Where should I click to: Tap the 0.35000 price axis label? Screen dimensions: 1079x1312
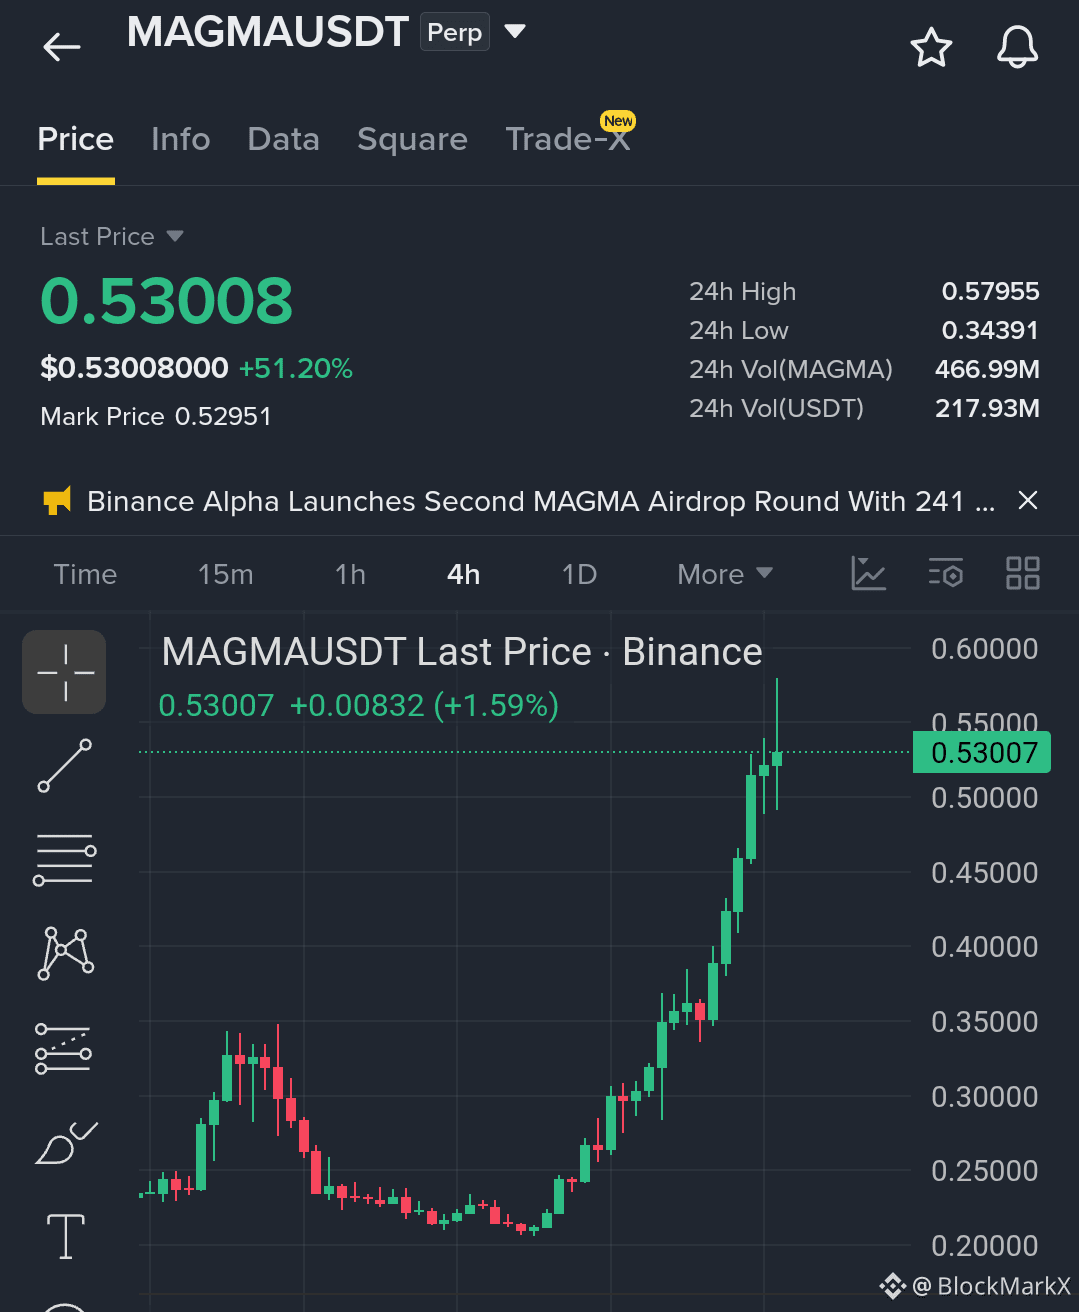click(x=984, y=1022)
